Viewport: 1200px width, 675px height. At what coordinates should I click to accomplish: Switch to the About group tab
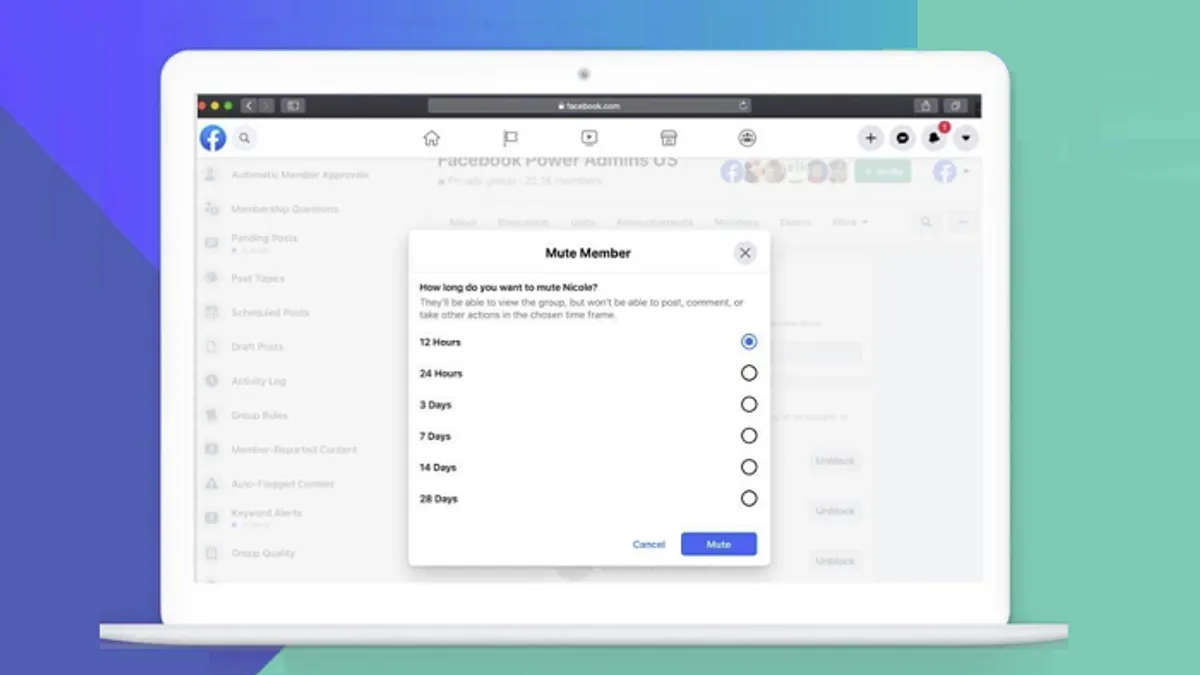(462, 222)
